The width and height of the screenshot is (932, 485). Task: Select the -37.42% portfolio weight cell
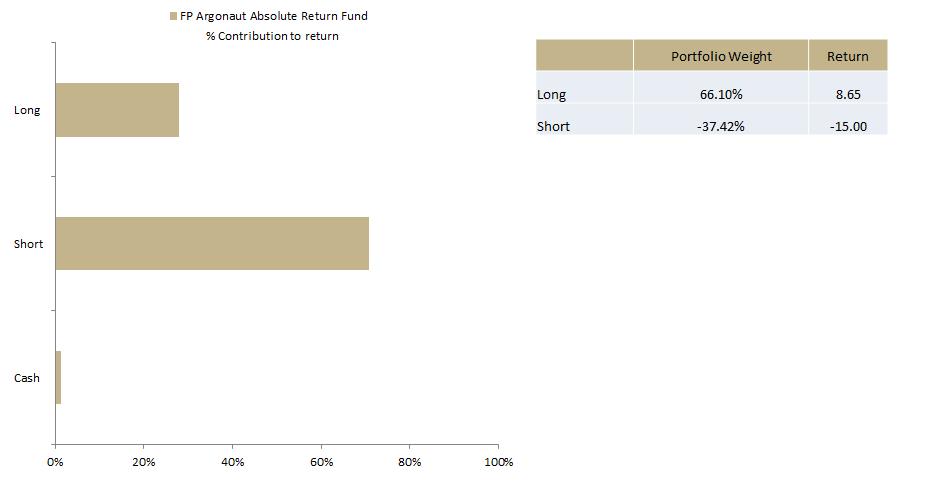pyautogui.click(x=721, y=126)
